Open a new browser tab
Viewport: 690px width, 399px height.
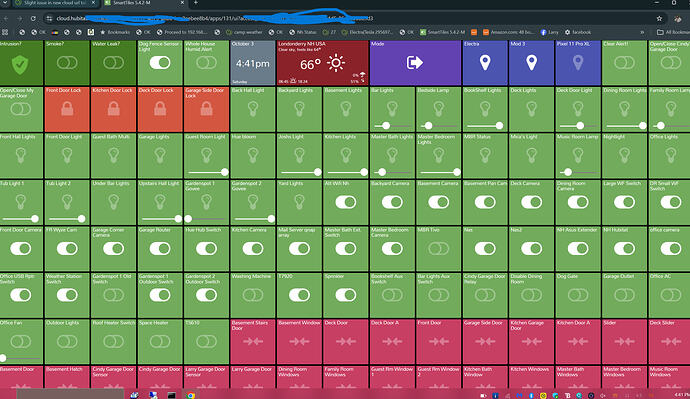click(196, 3)
